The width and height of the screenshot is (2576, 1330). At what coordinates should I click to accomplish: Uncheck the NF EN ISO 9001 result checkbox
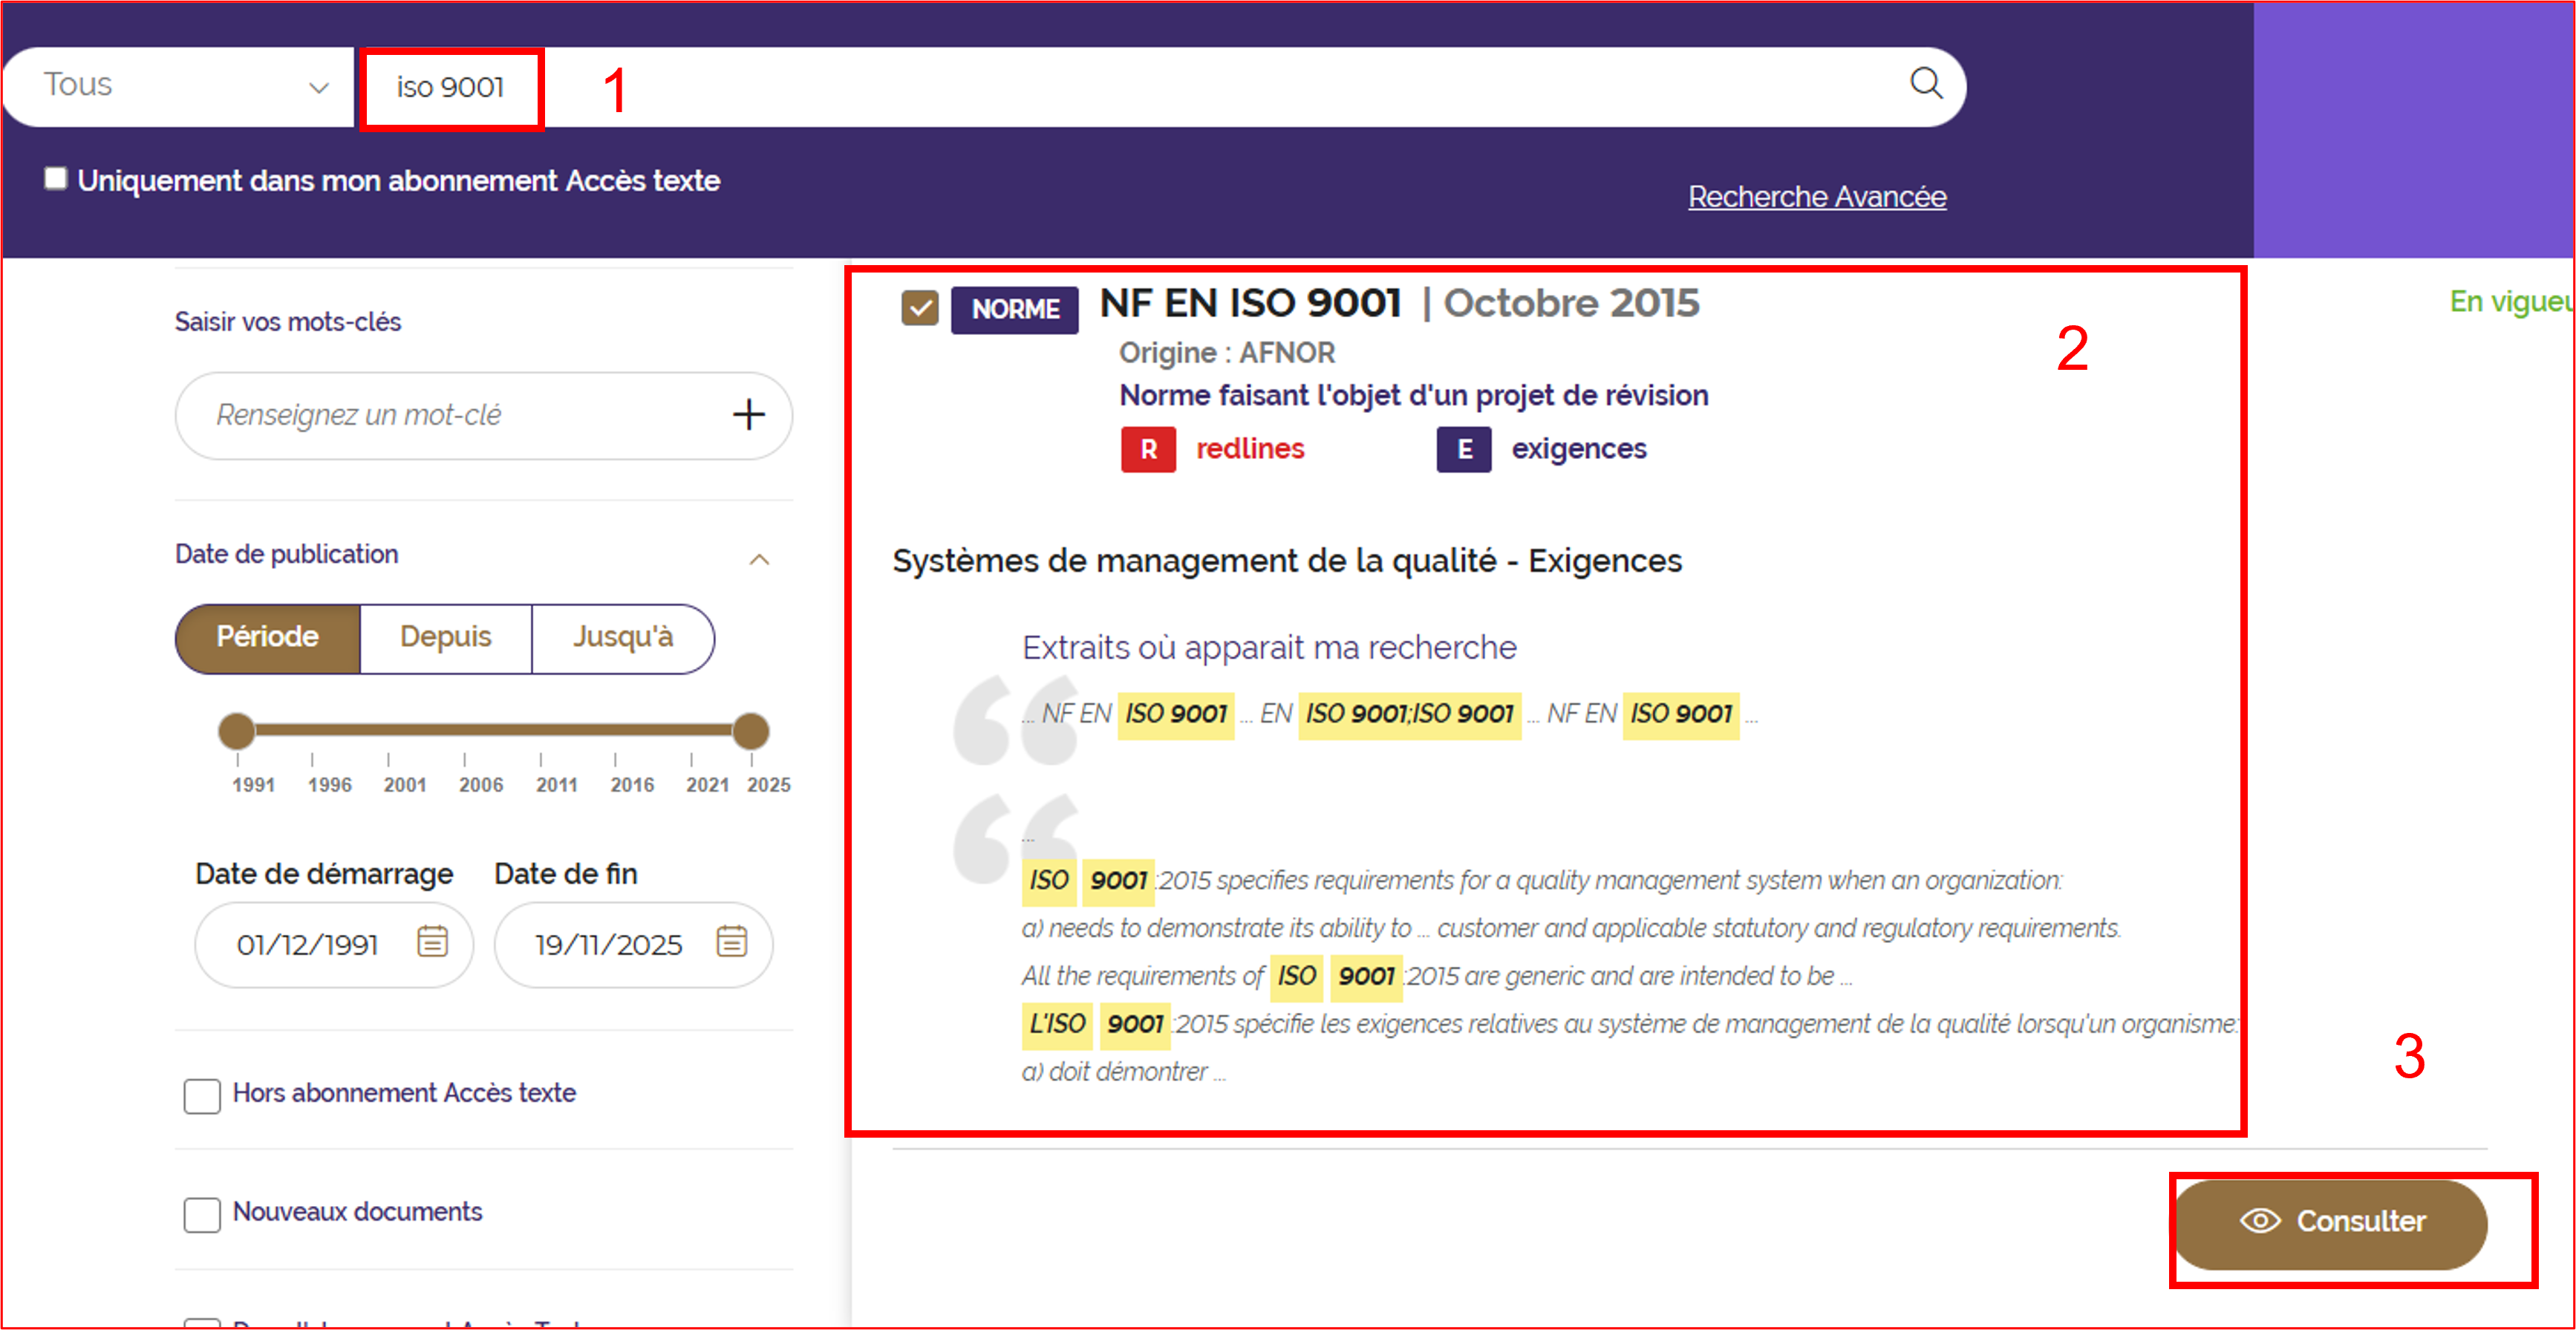919,308
